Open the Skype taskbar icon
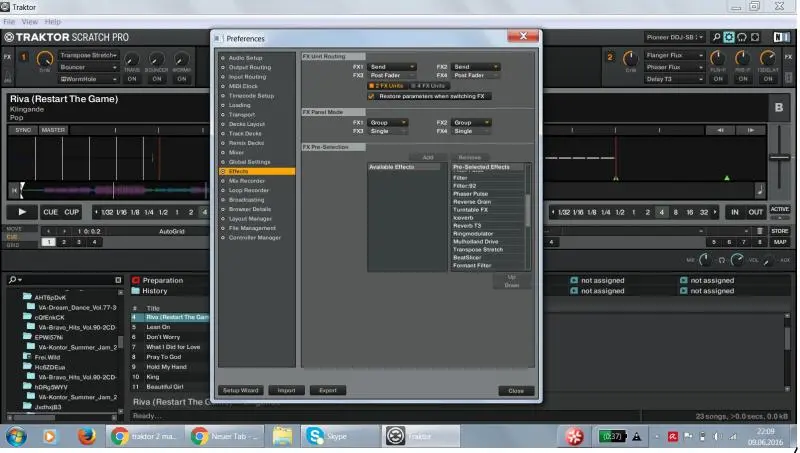This screenshot has width=800, height=453. (x=314, y=436)
